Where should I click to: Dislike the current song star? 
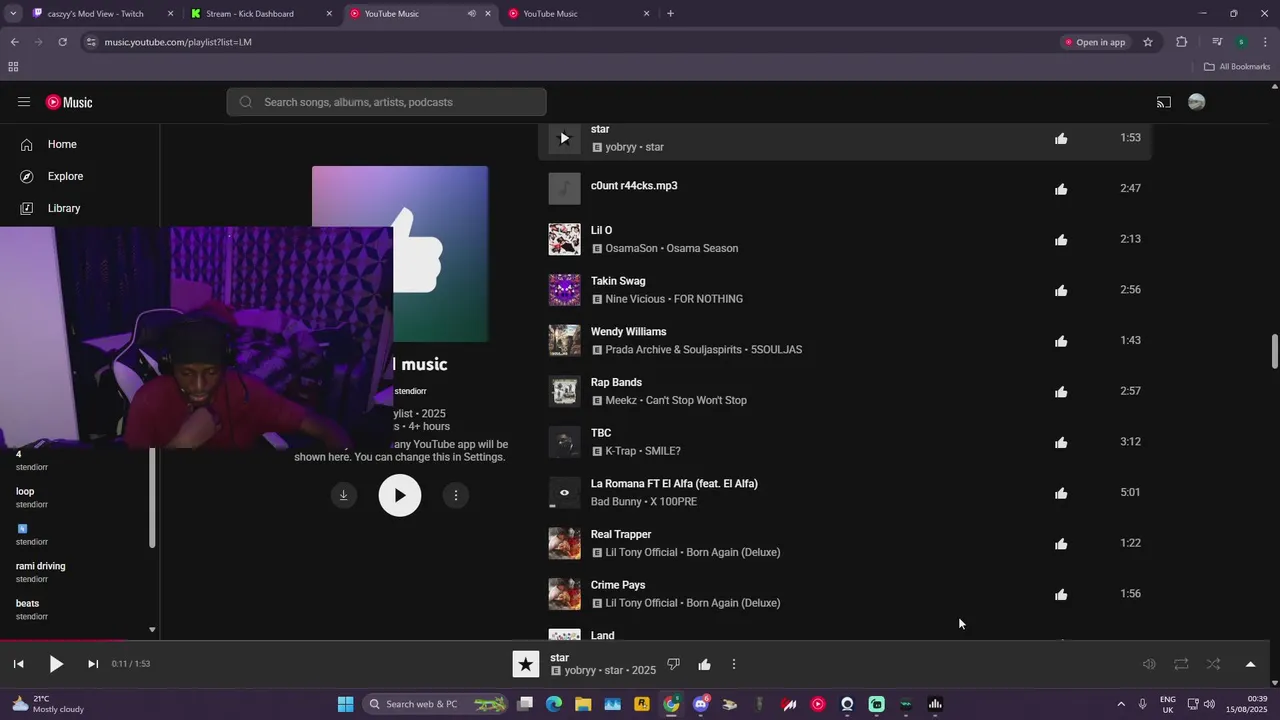coord(674,664)
